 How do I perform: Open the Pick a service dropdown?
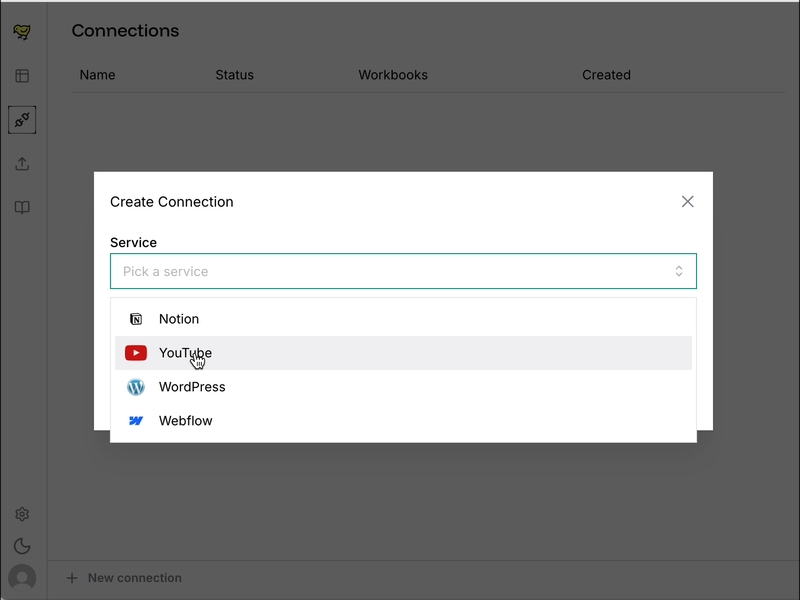coord(402,270)
